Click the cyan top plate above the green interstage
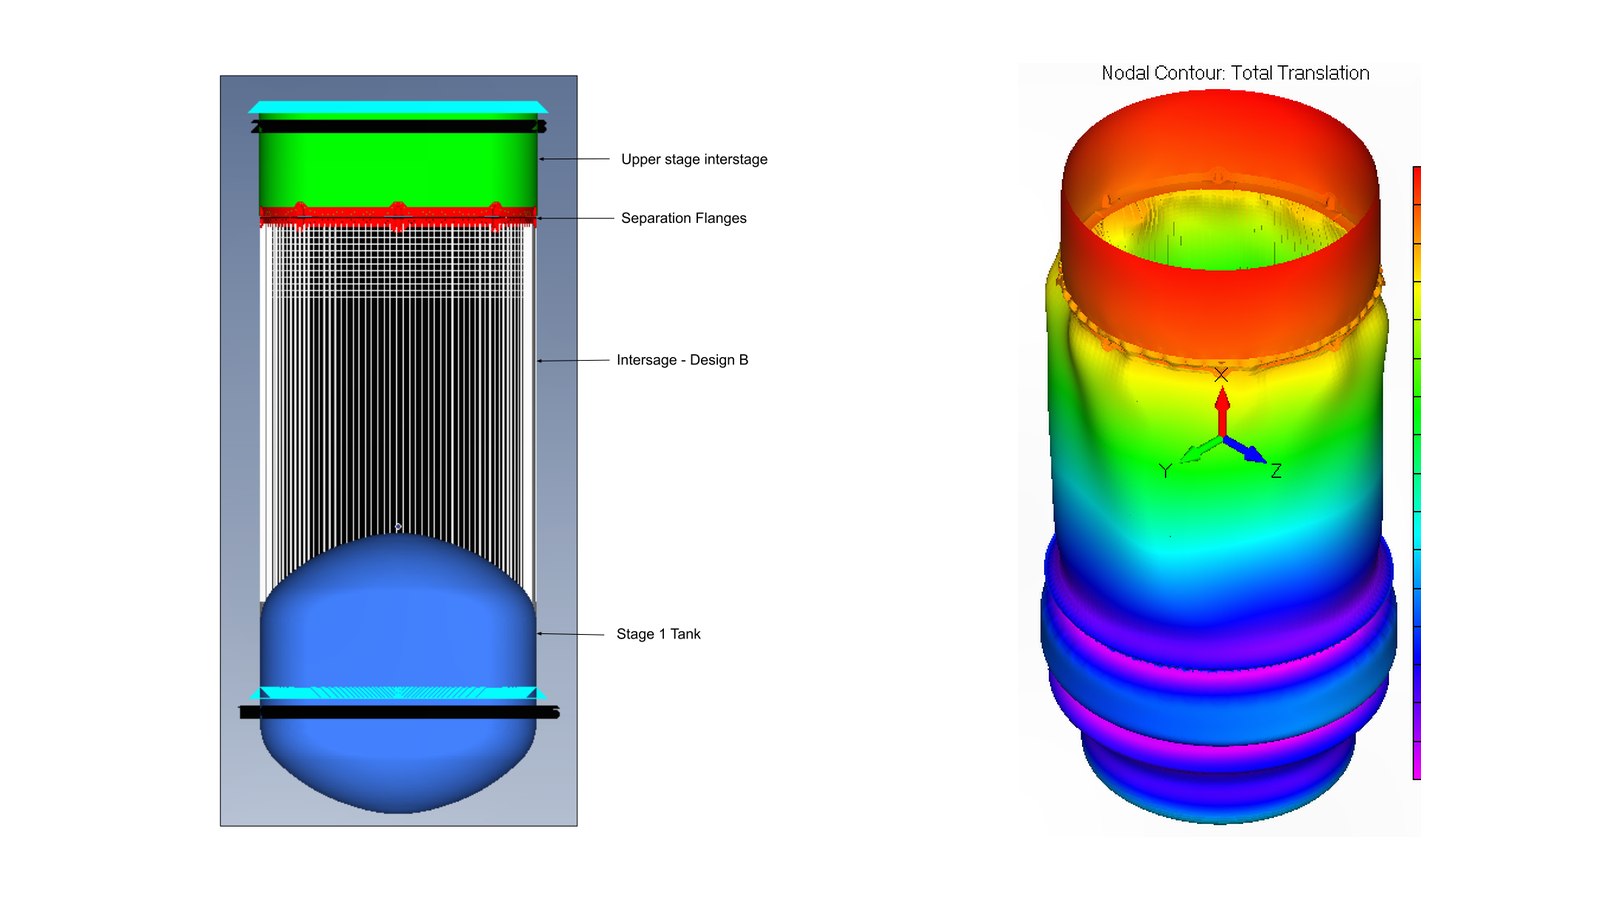Image resolution: width=1600 pixels, height=900 pixels. (x=398, y=107)
